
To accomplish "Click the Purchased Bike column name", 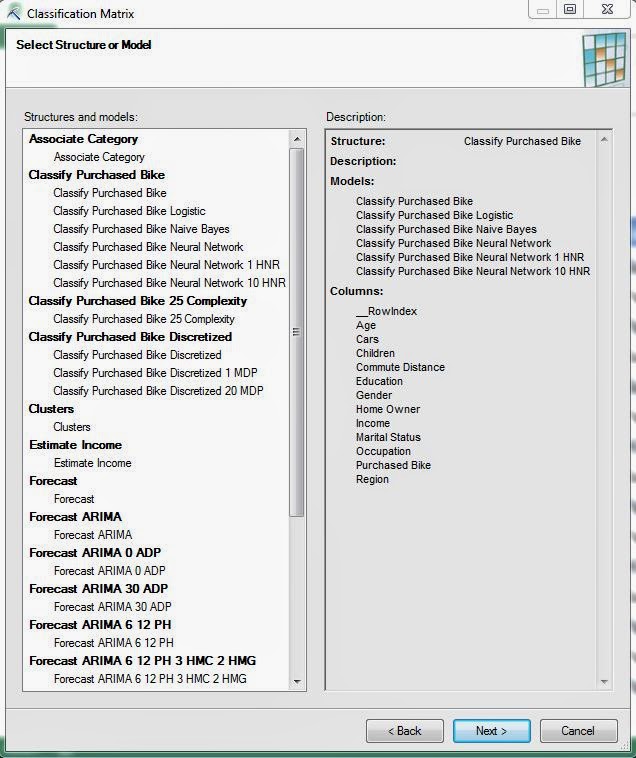I will pyautogui.click(x=393, y=466).
